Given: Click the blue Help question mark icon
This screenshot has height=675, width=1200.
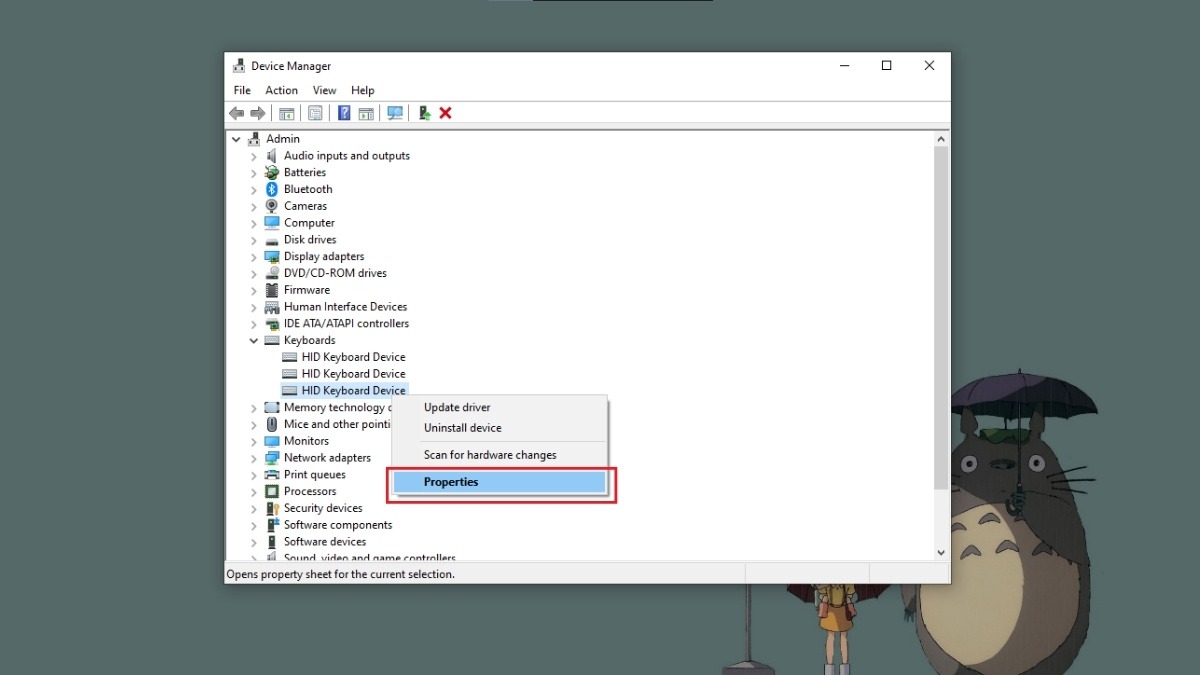Looking at the screenshot, I should [344, 113].
